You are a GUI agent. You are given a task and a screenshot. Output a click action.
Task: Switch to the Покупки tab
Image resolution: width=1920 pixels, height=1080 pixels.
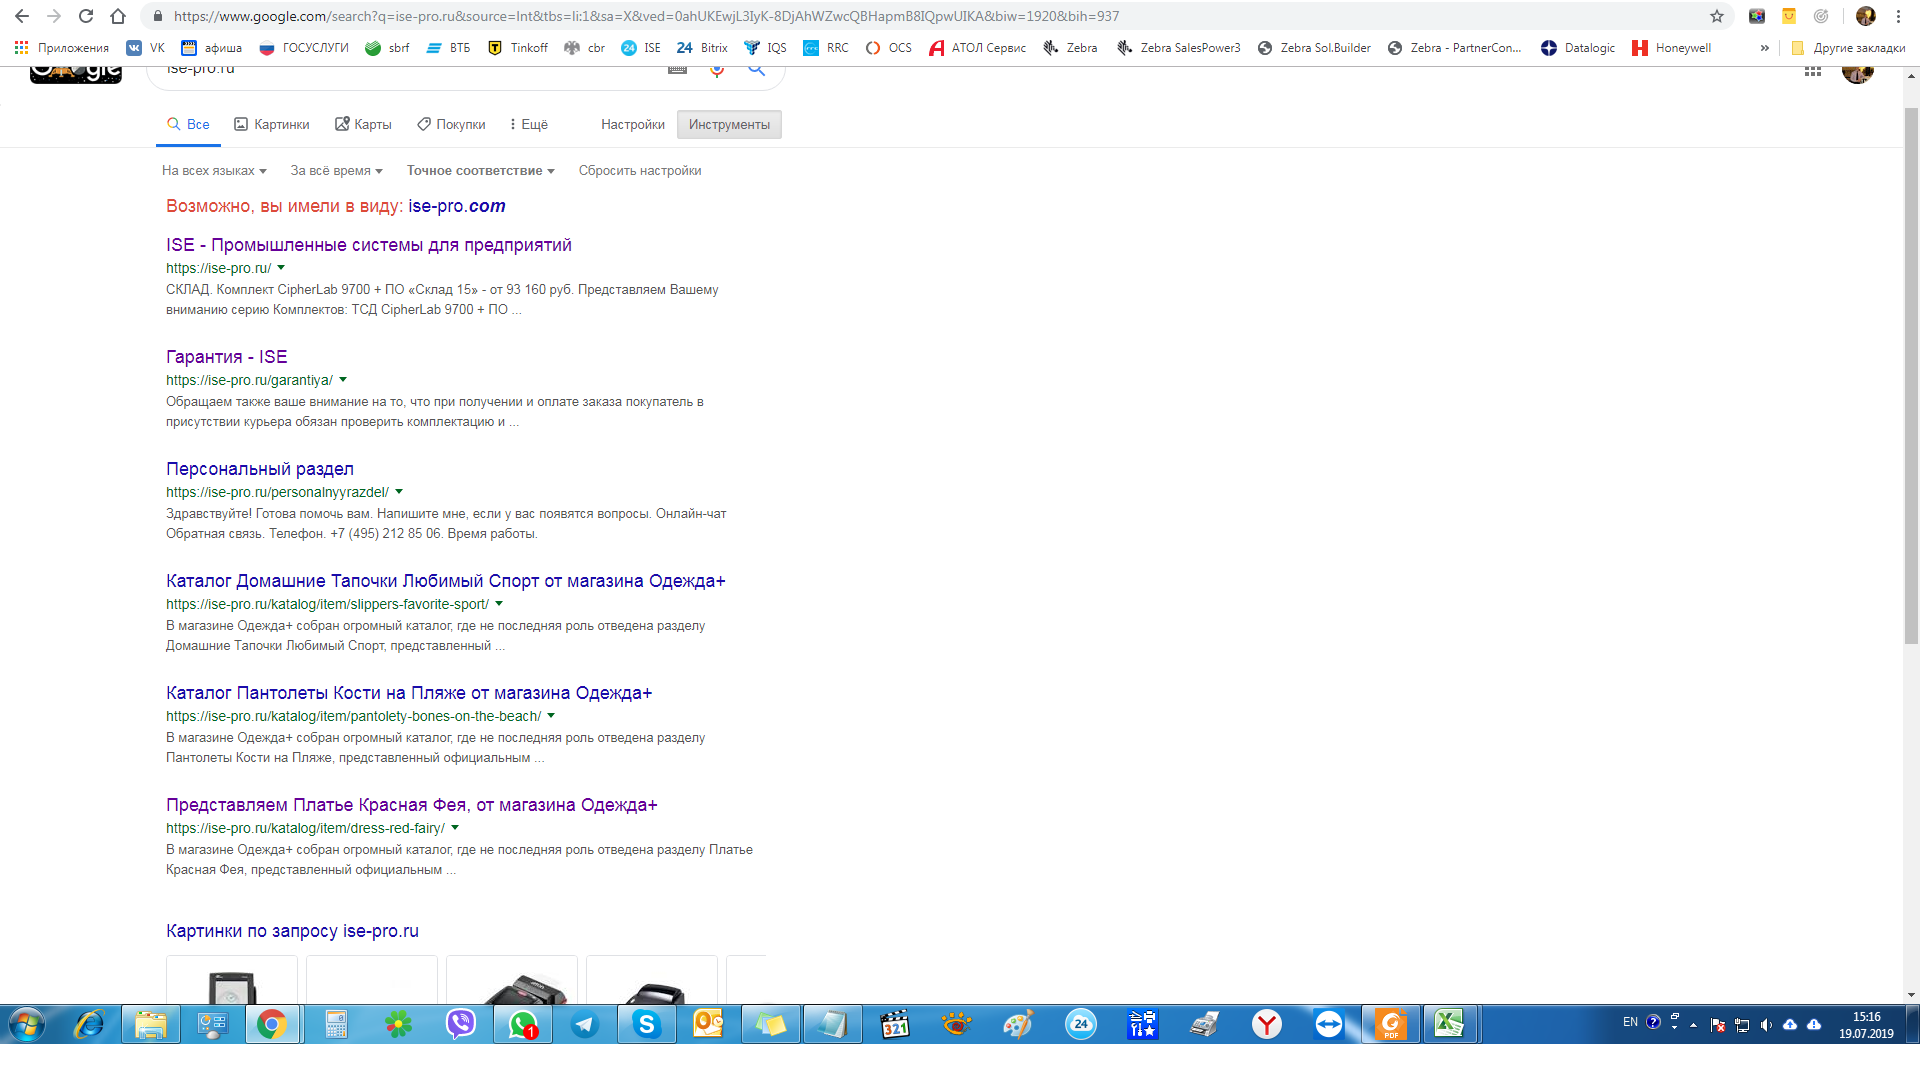[x=451, y=124]
